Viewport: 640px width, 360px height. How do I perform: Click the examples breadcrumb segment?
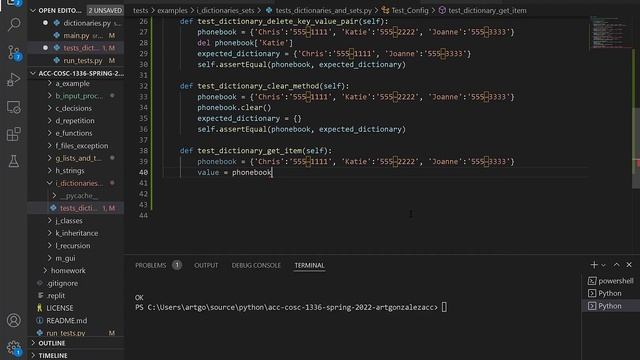172,10
